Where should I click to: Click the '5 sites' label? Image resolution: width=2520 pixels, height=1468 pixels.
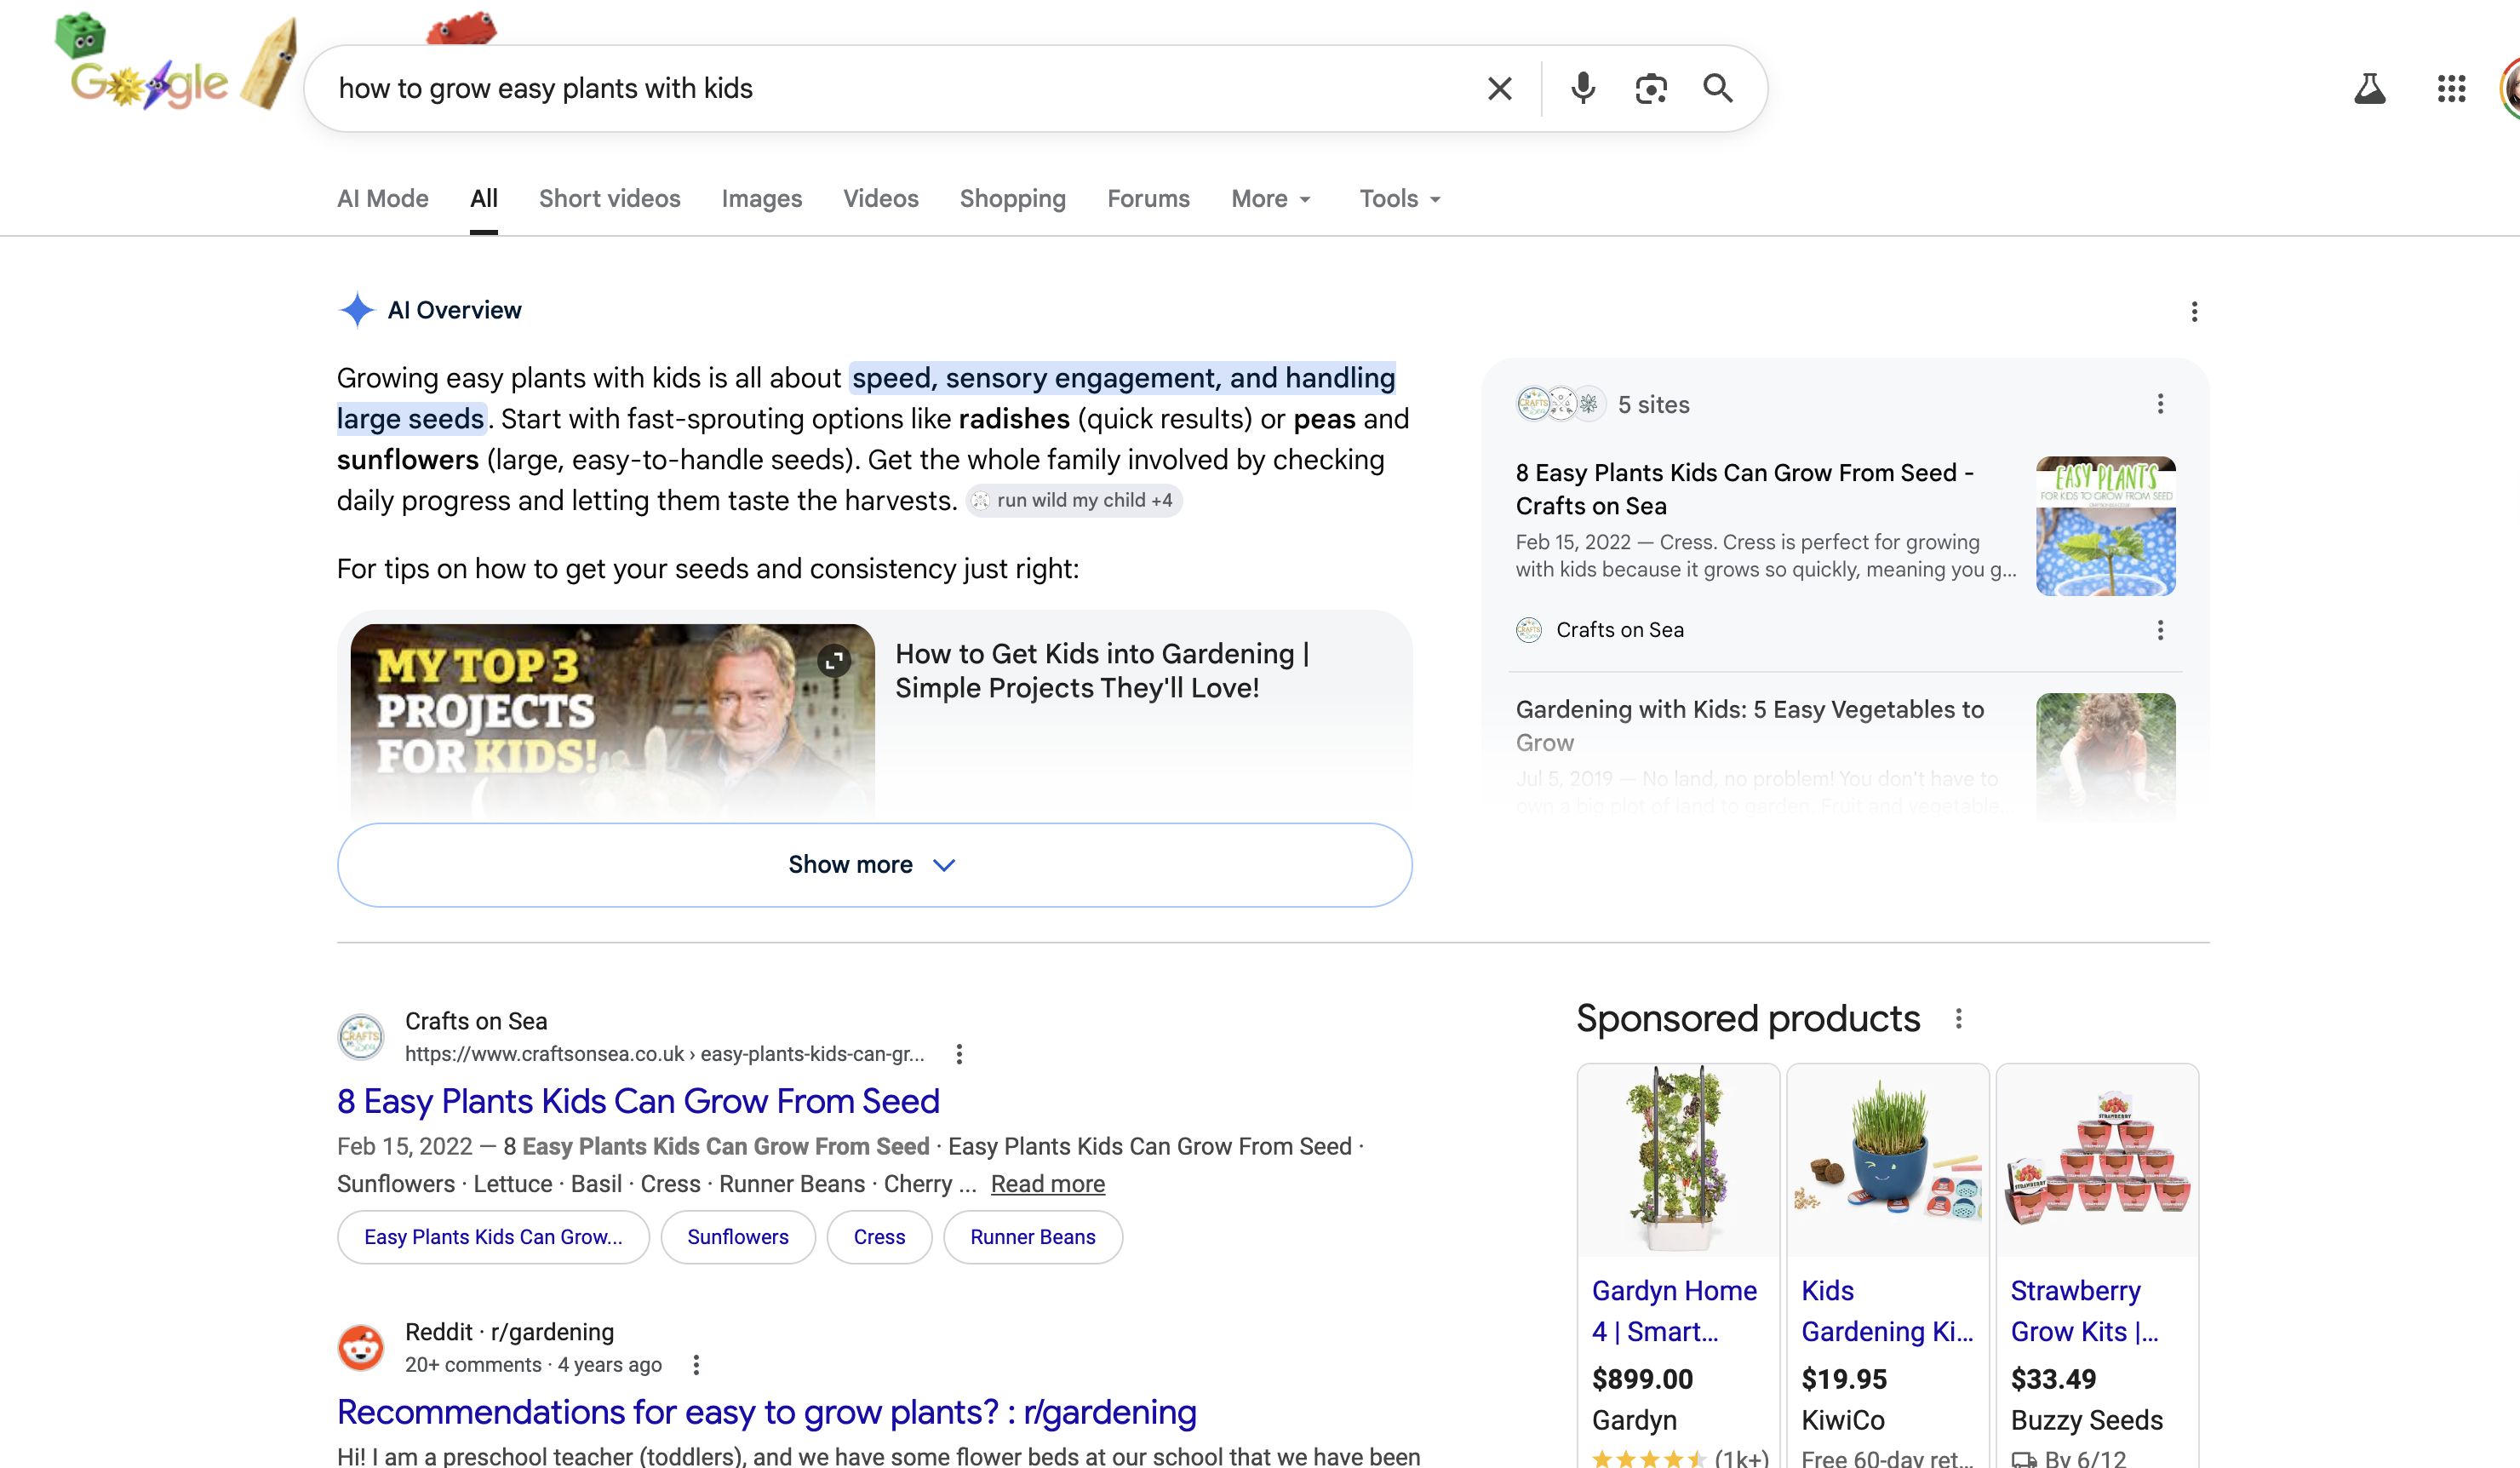click(1653, 404)
